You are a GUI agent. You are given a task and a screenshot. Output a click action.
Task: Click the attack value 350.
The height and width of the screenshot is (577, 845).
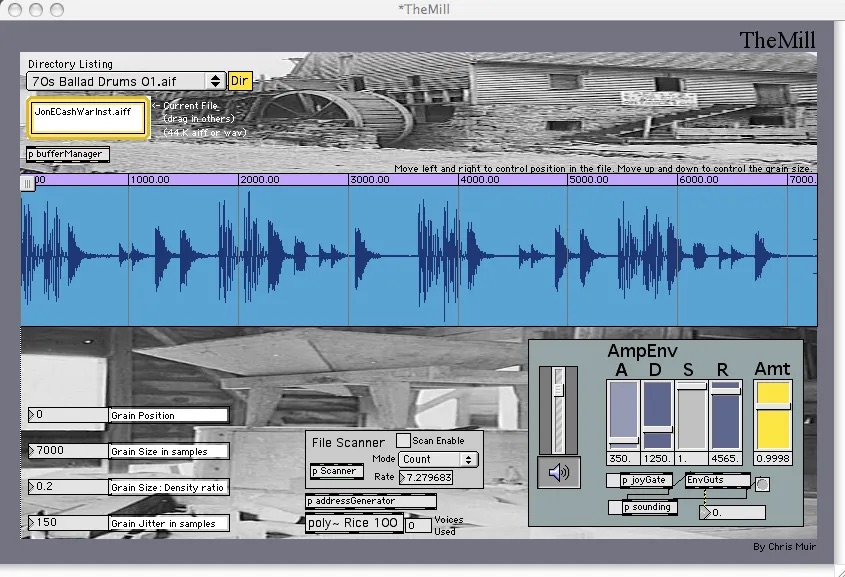pyautogui.click(x=622, y=458)
